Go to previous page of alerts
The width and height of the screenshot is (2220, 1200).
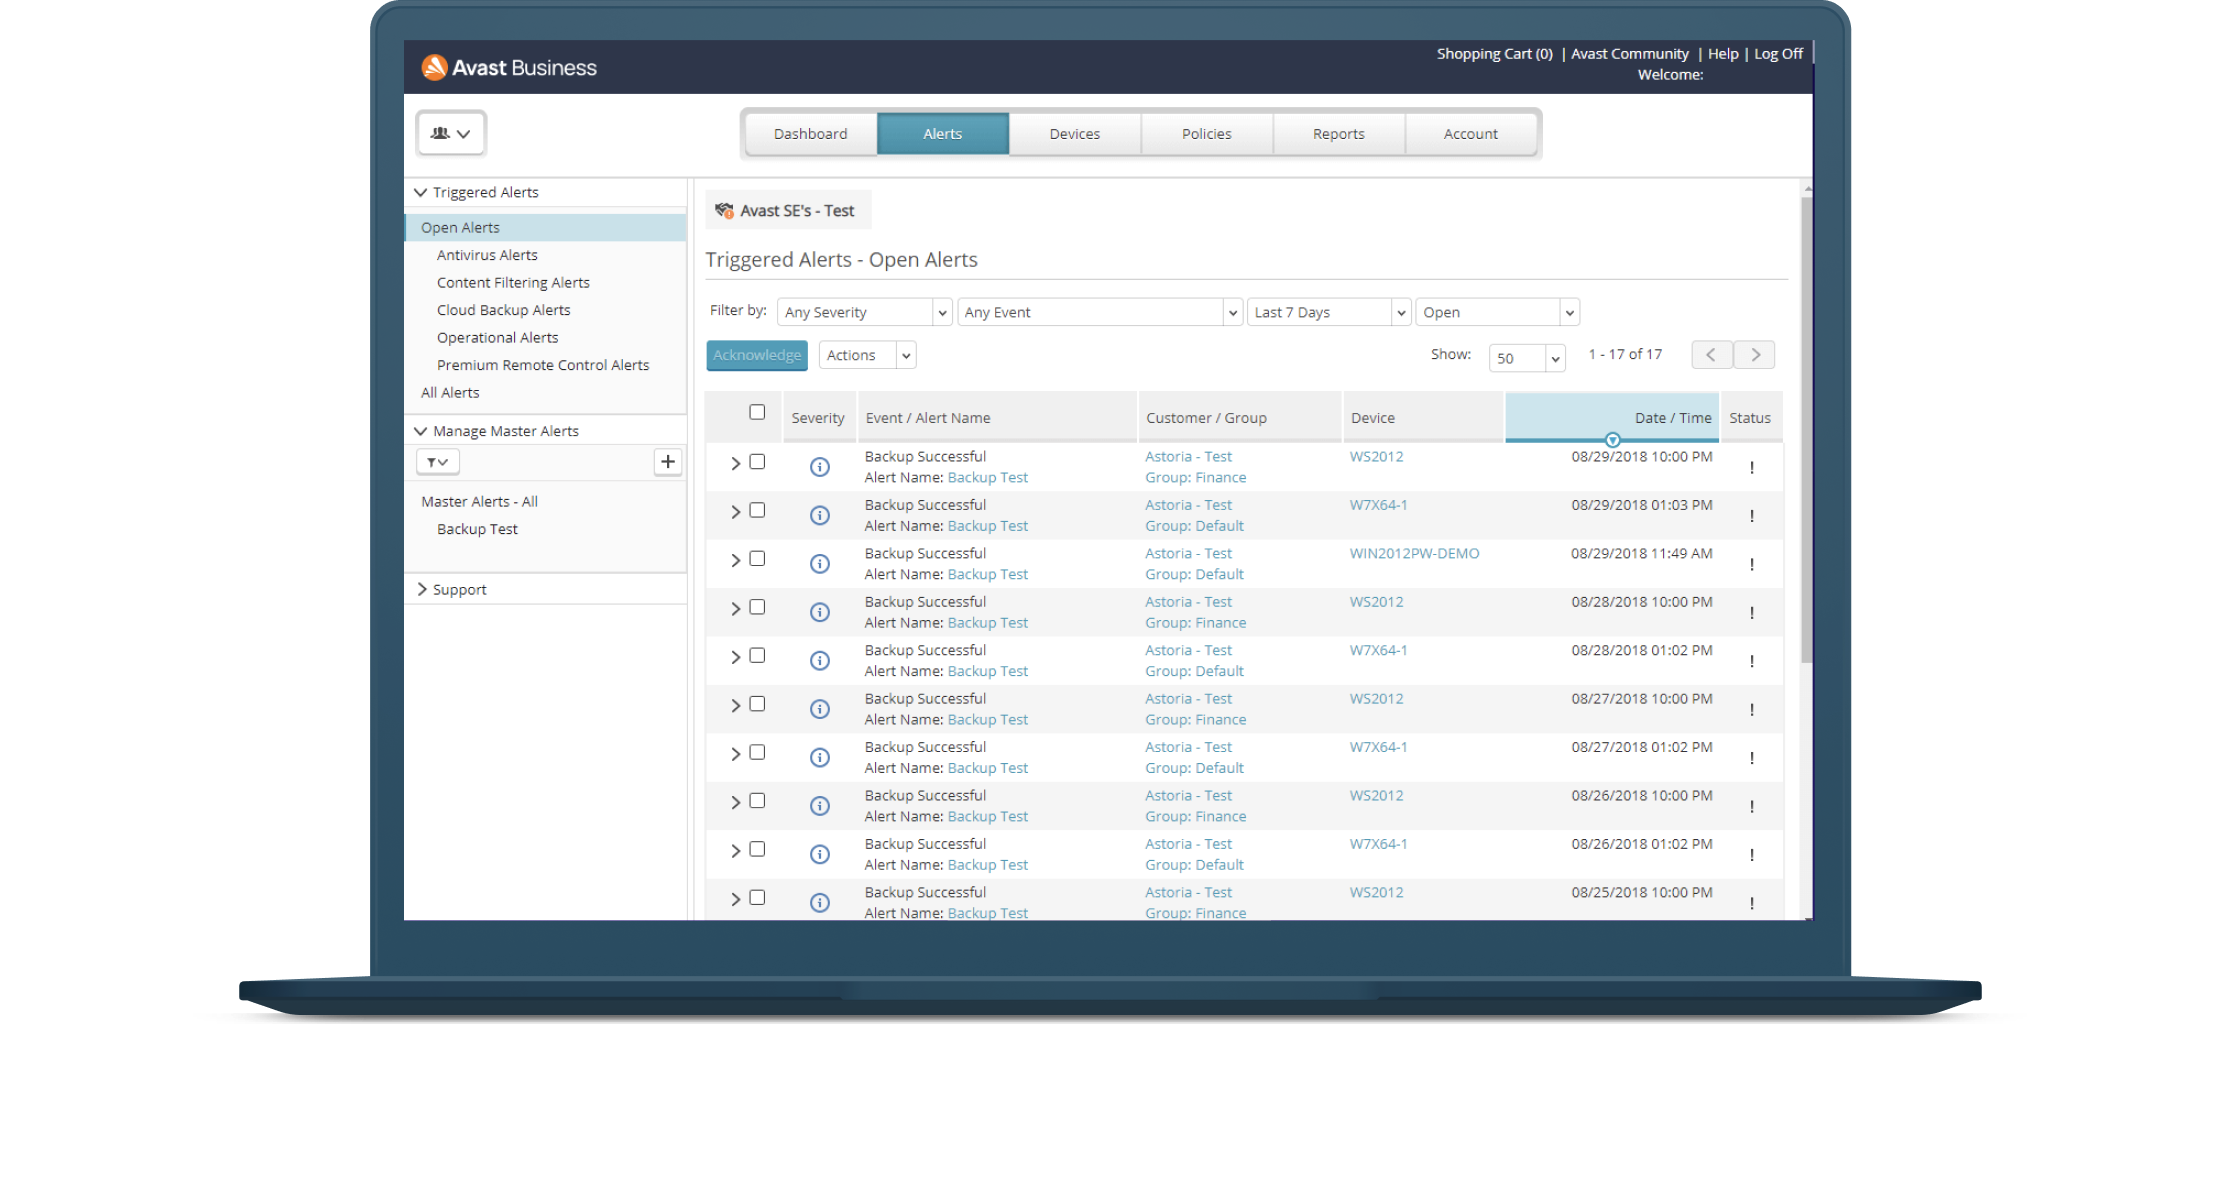[x=1711, y=355]
